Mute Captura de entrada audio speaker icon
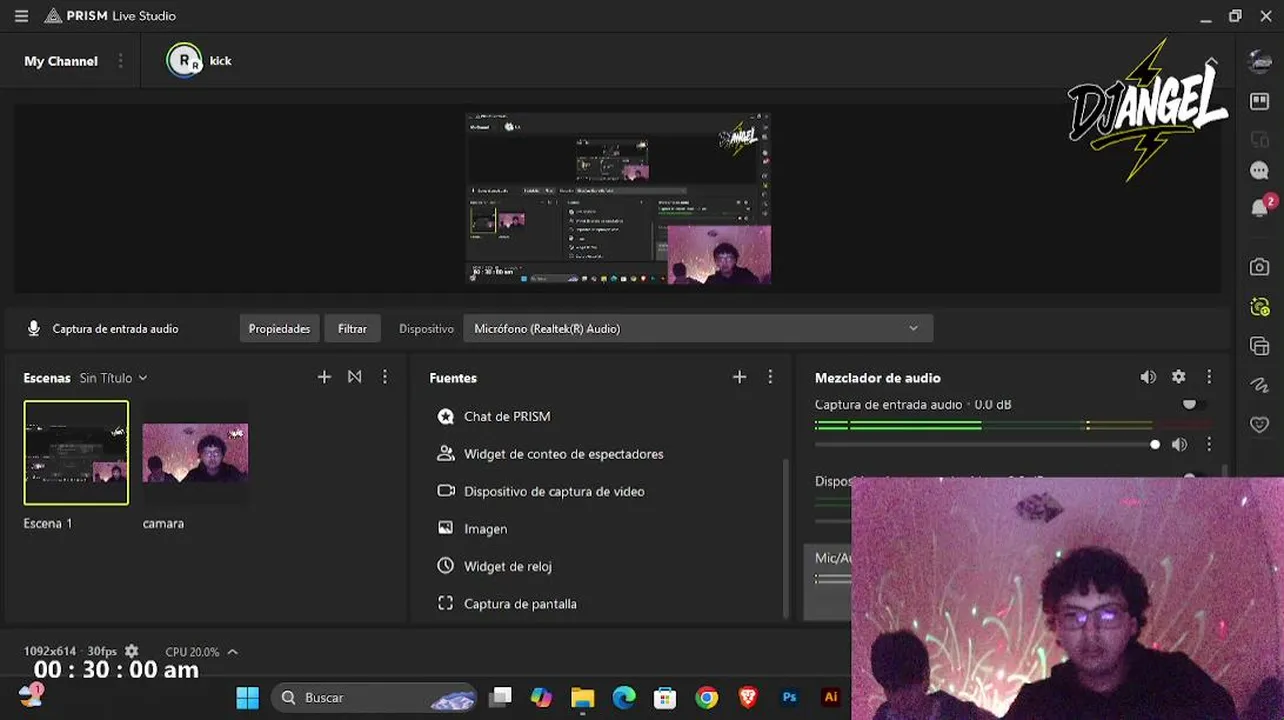This screenshot has width=1284, height=720. (1180, 444)
